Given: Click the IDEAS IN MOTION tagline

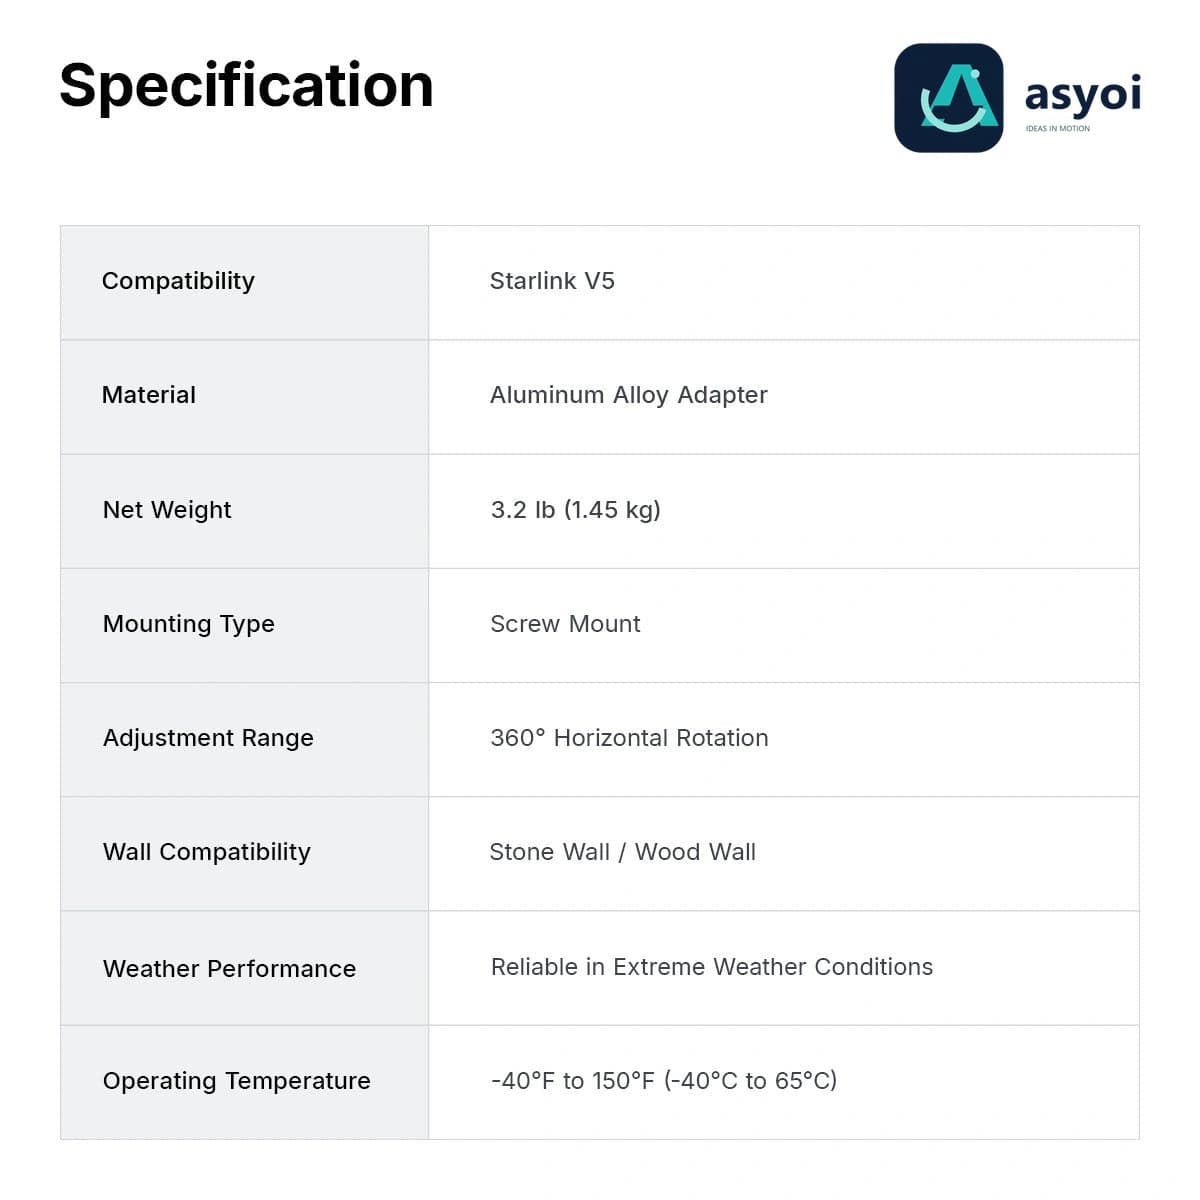Looking at the screenshot, I should pyautogui.click(x=1058, y=129).
